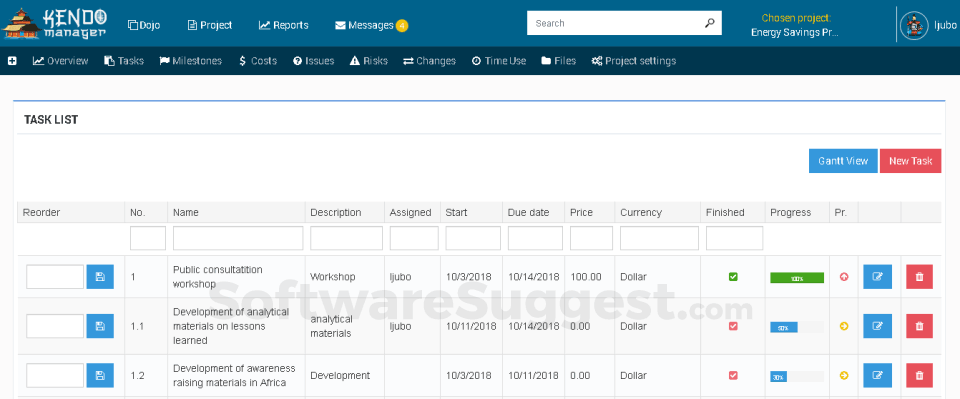The width and height of the screenshot is (960, 399).
Task: Click yellow priority arrow for task 1.1
Action: coord(844,326)
